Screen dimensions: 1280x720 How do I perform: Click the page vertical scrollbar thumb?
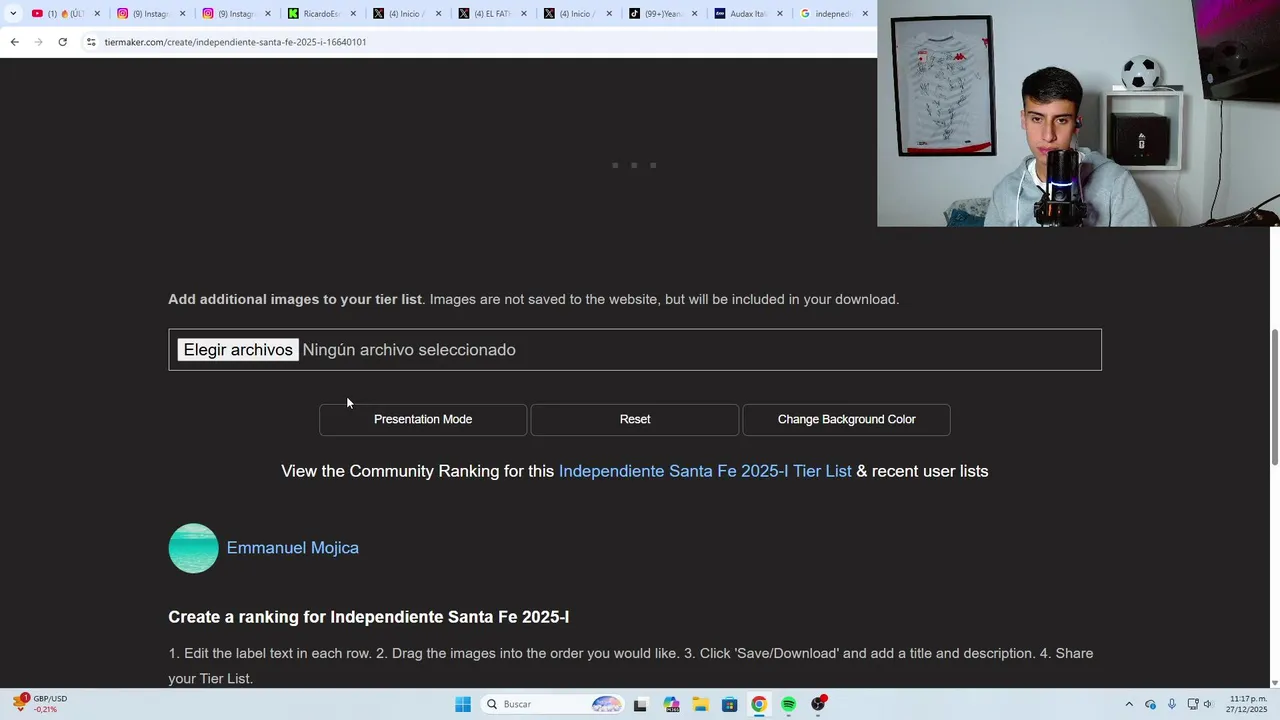1274,397
